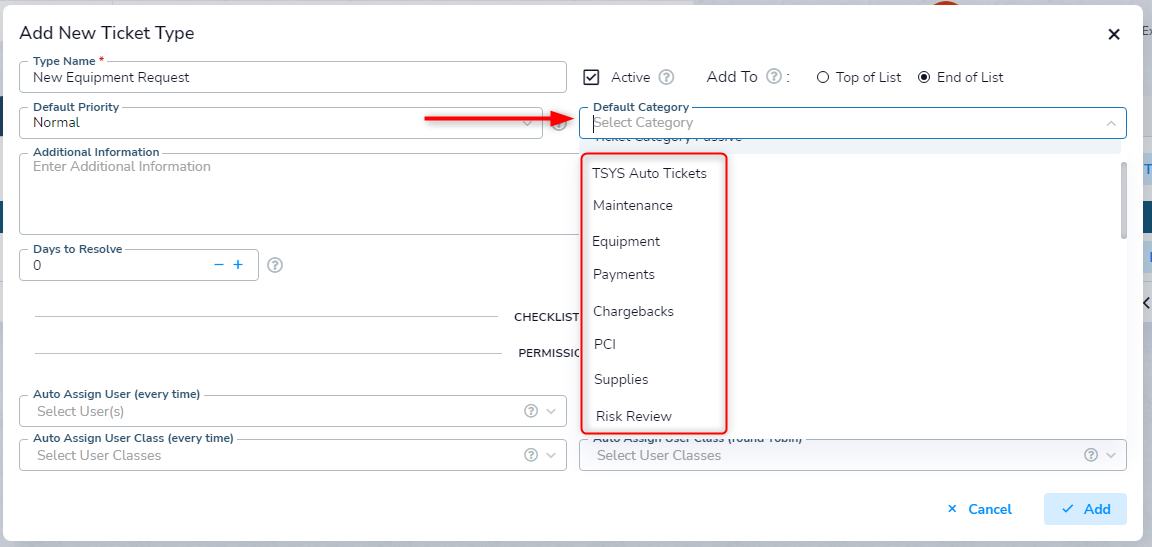
Task: Select Payments category option
Action: click(x=624, y=275)
